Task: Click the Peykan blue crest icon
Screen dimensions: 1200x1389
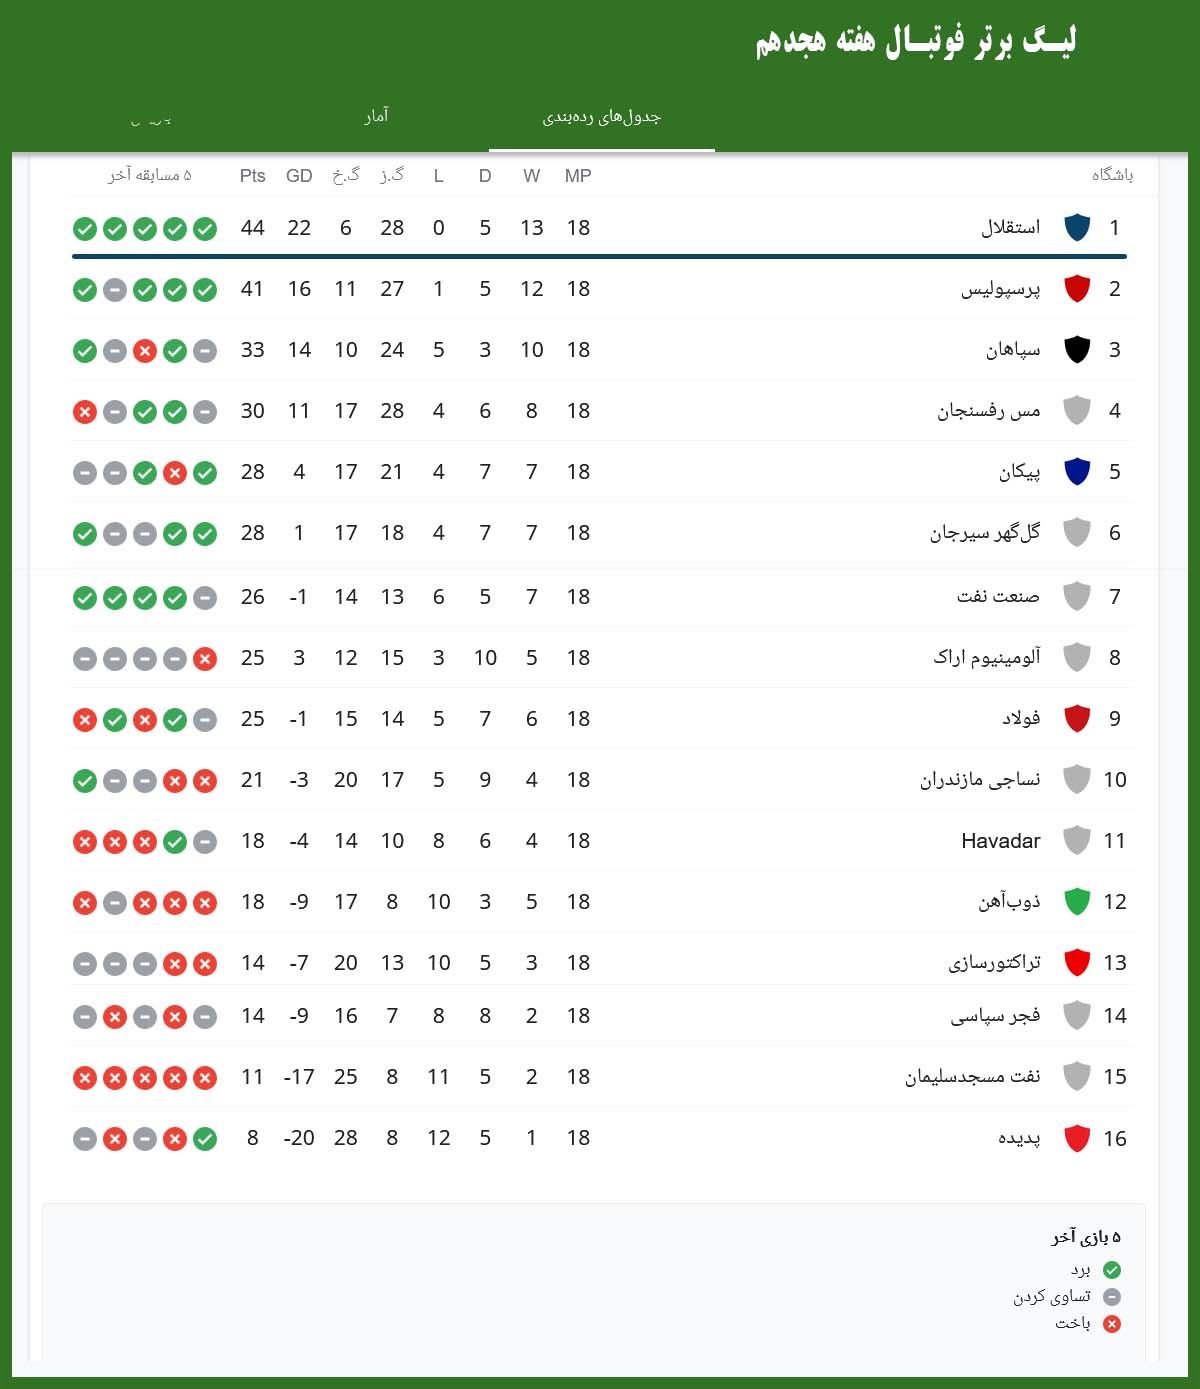Action: [1078, 472]
